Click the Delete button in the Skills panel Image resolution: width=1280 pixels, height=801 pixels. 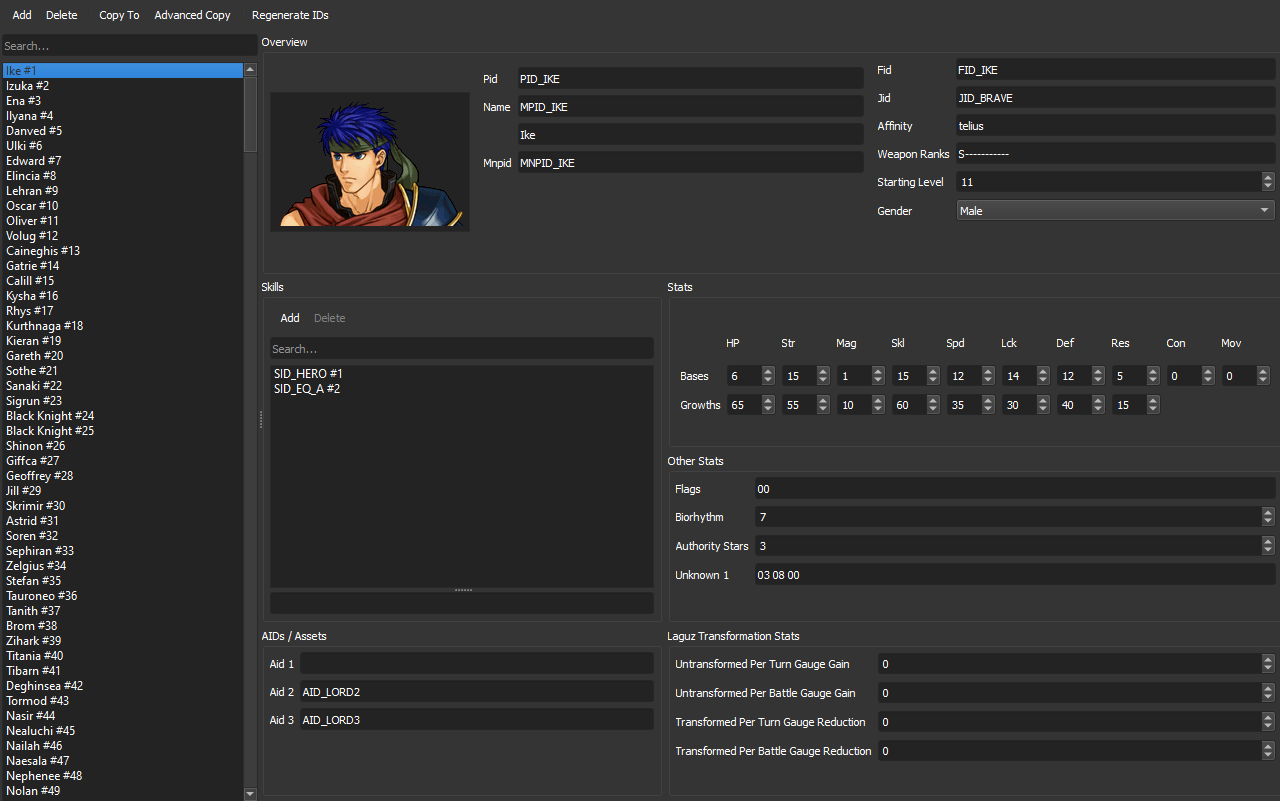point(329,317)
